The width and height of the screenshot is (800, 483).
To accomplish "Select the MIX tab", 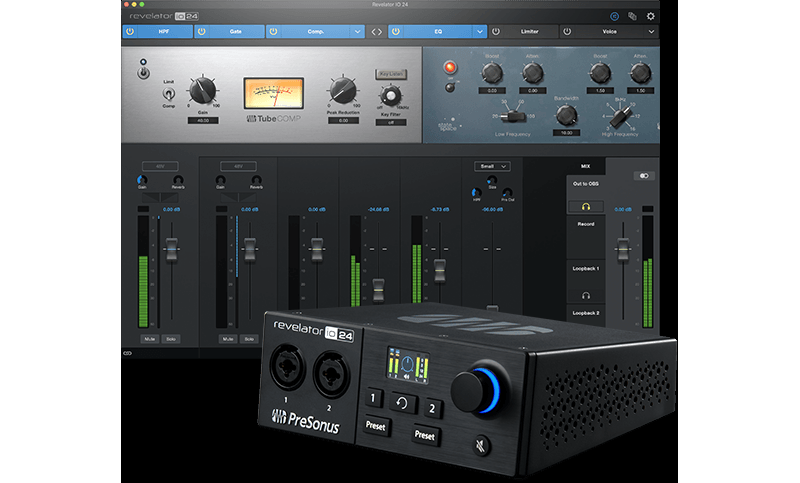I will point(585,166).
